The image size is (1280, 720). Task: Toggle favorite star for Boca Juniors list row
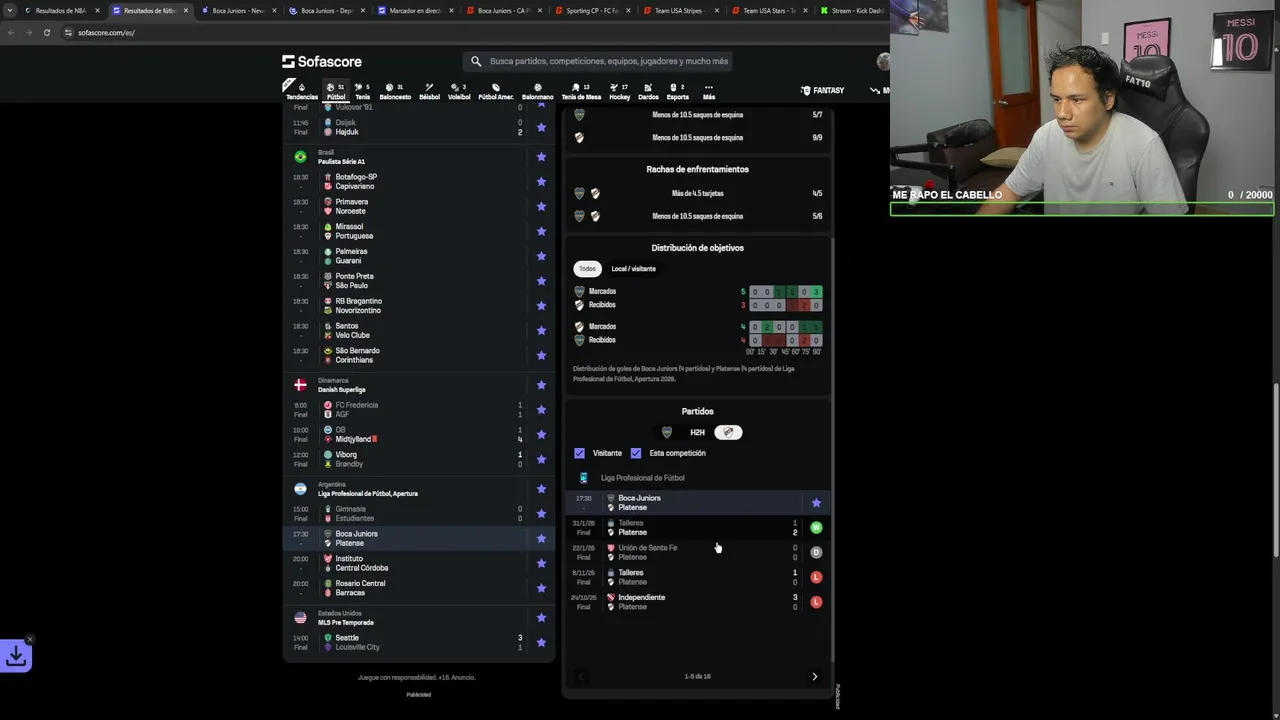coord(541,538)
